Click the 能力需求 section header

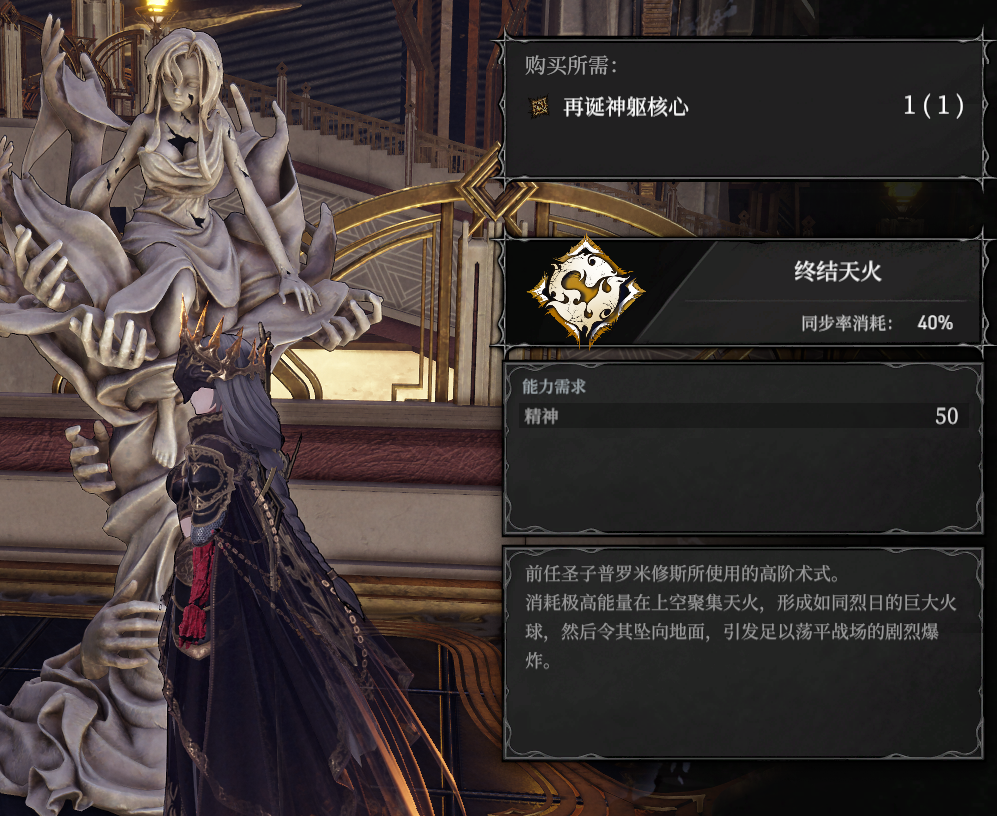click(554, 385)
